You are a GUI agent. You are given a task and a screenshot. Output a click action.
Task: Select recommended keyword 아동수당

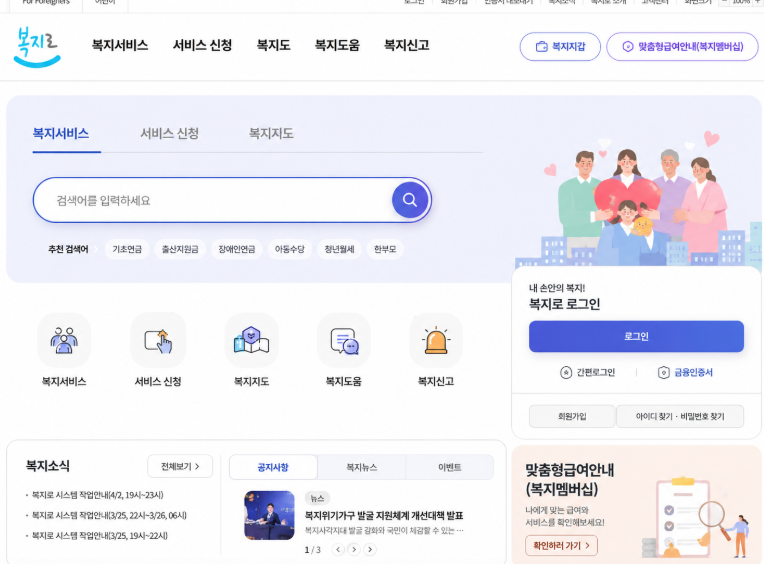[x=289, y=249]
